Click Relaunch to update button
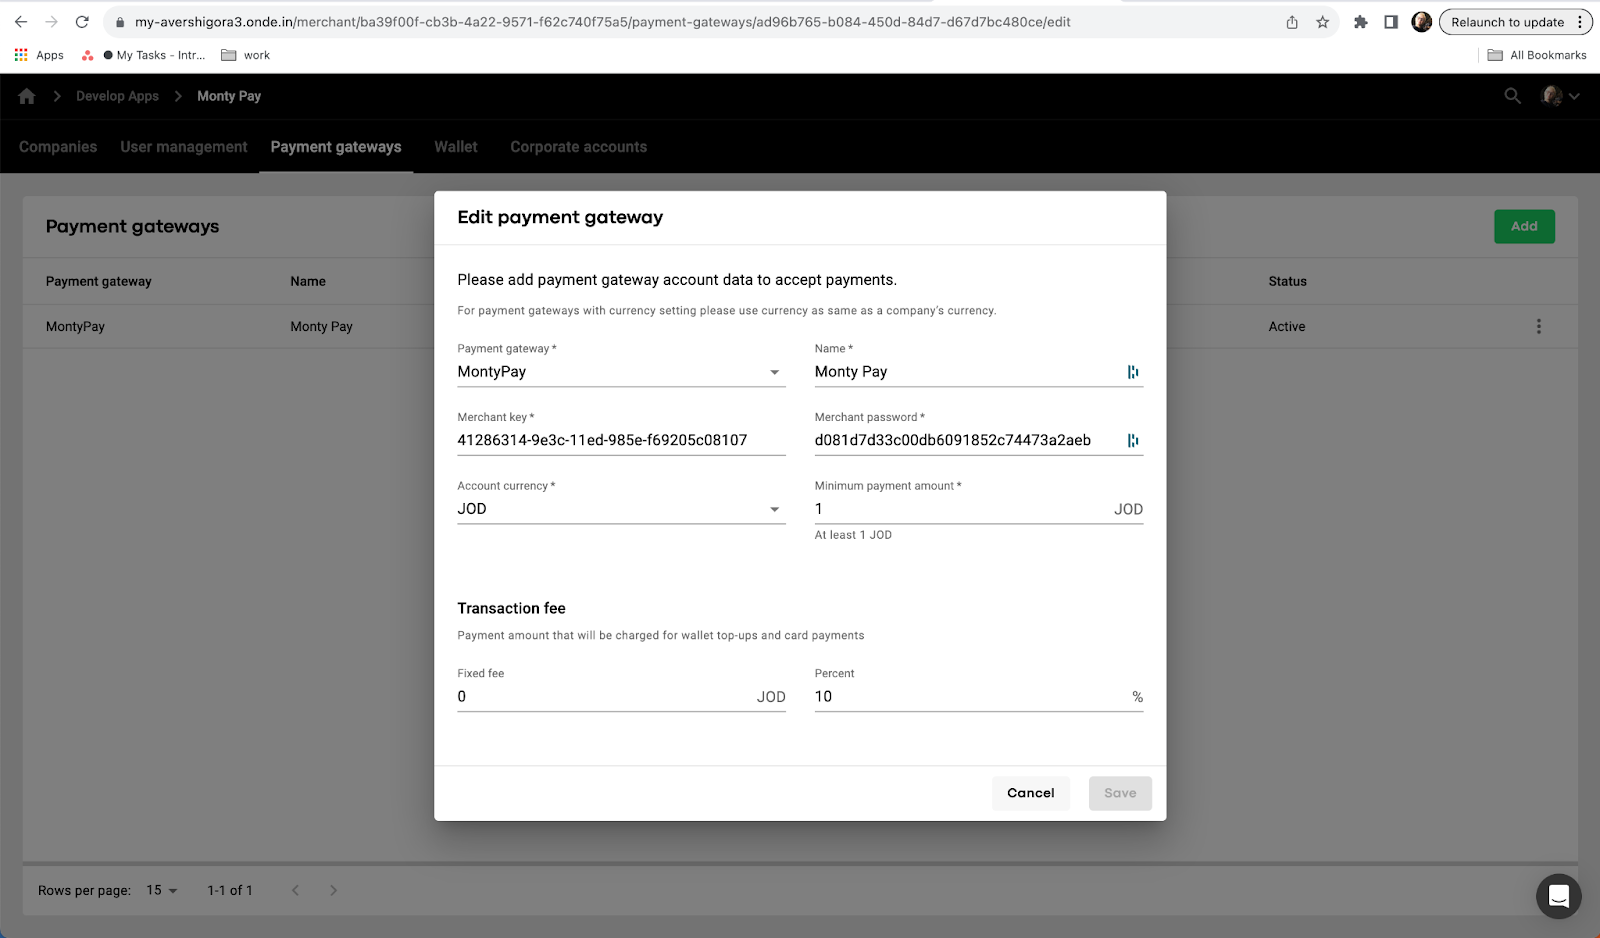 click(1507, 22)
